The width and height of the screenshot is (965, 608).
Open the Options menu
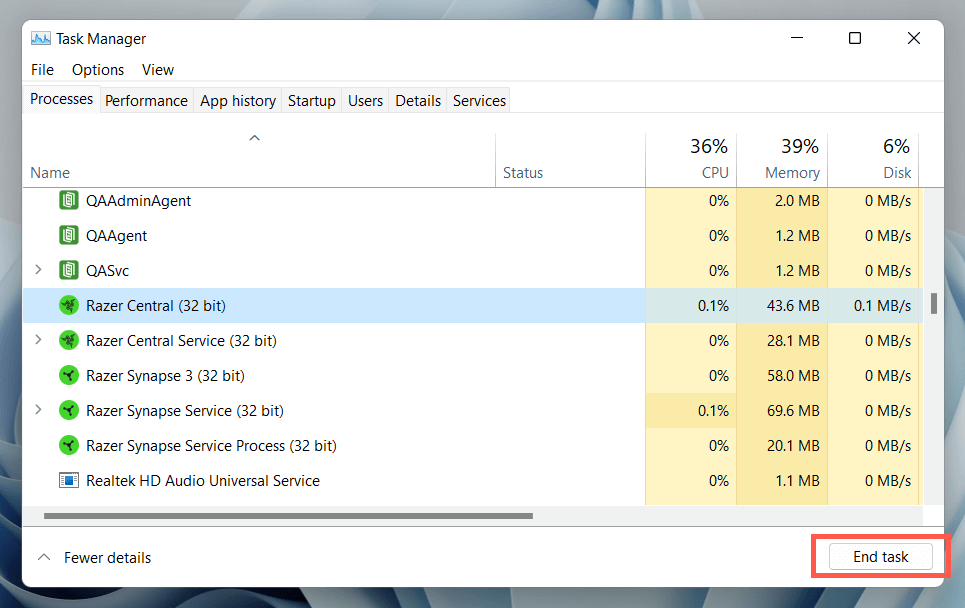(98, 70)
